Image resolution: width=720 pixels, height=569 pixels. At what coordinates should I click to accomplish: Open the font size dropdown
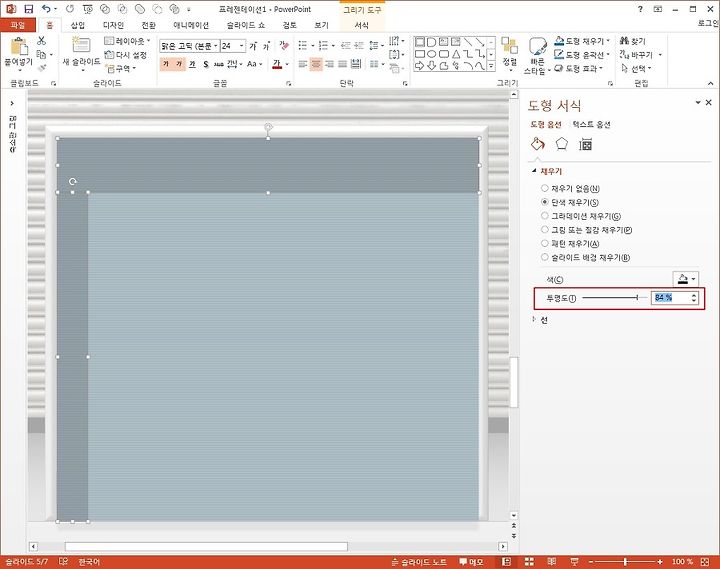242,46
